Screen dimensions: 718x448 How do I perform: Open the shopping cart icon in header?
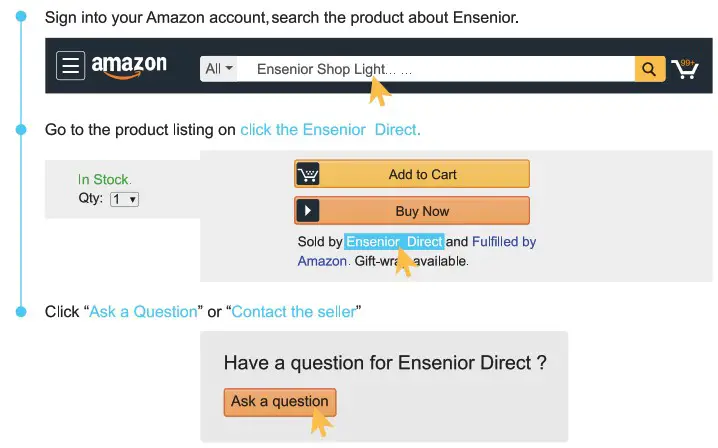[684, 70]
